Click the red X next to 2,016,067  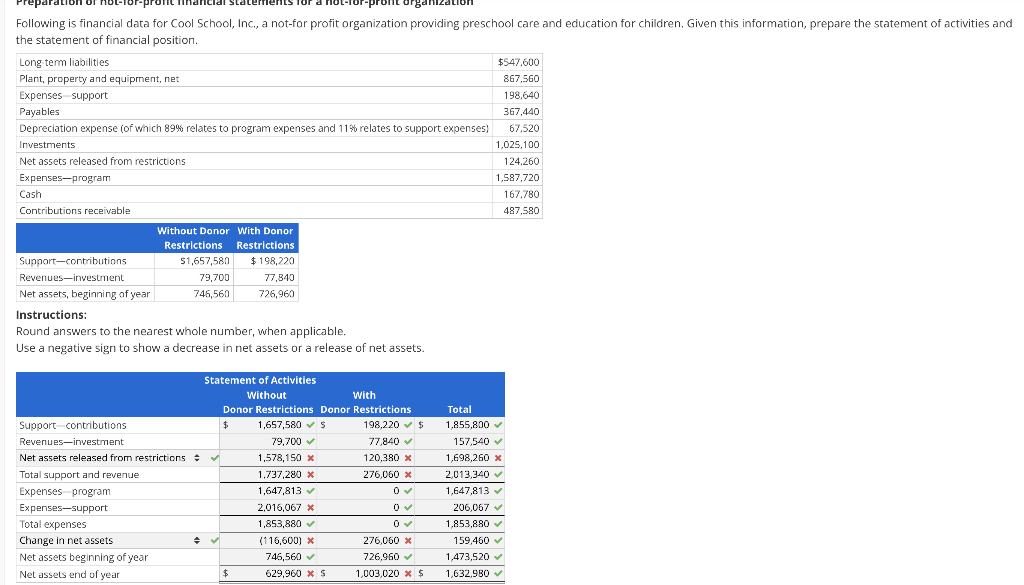click(311, 508)
